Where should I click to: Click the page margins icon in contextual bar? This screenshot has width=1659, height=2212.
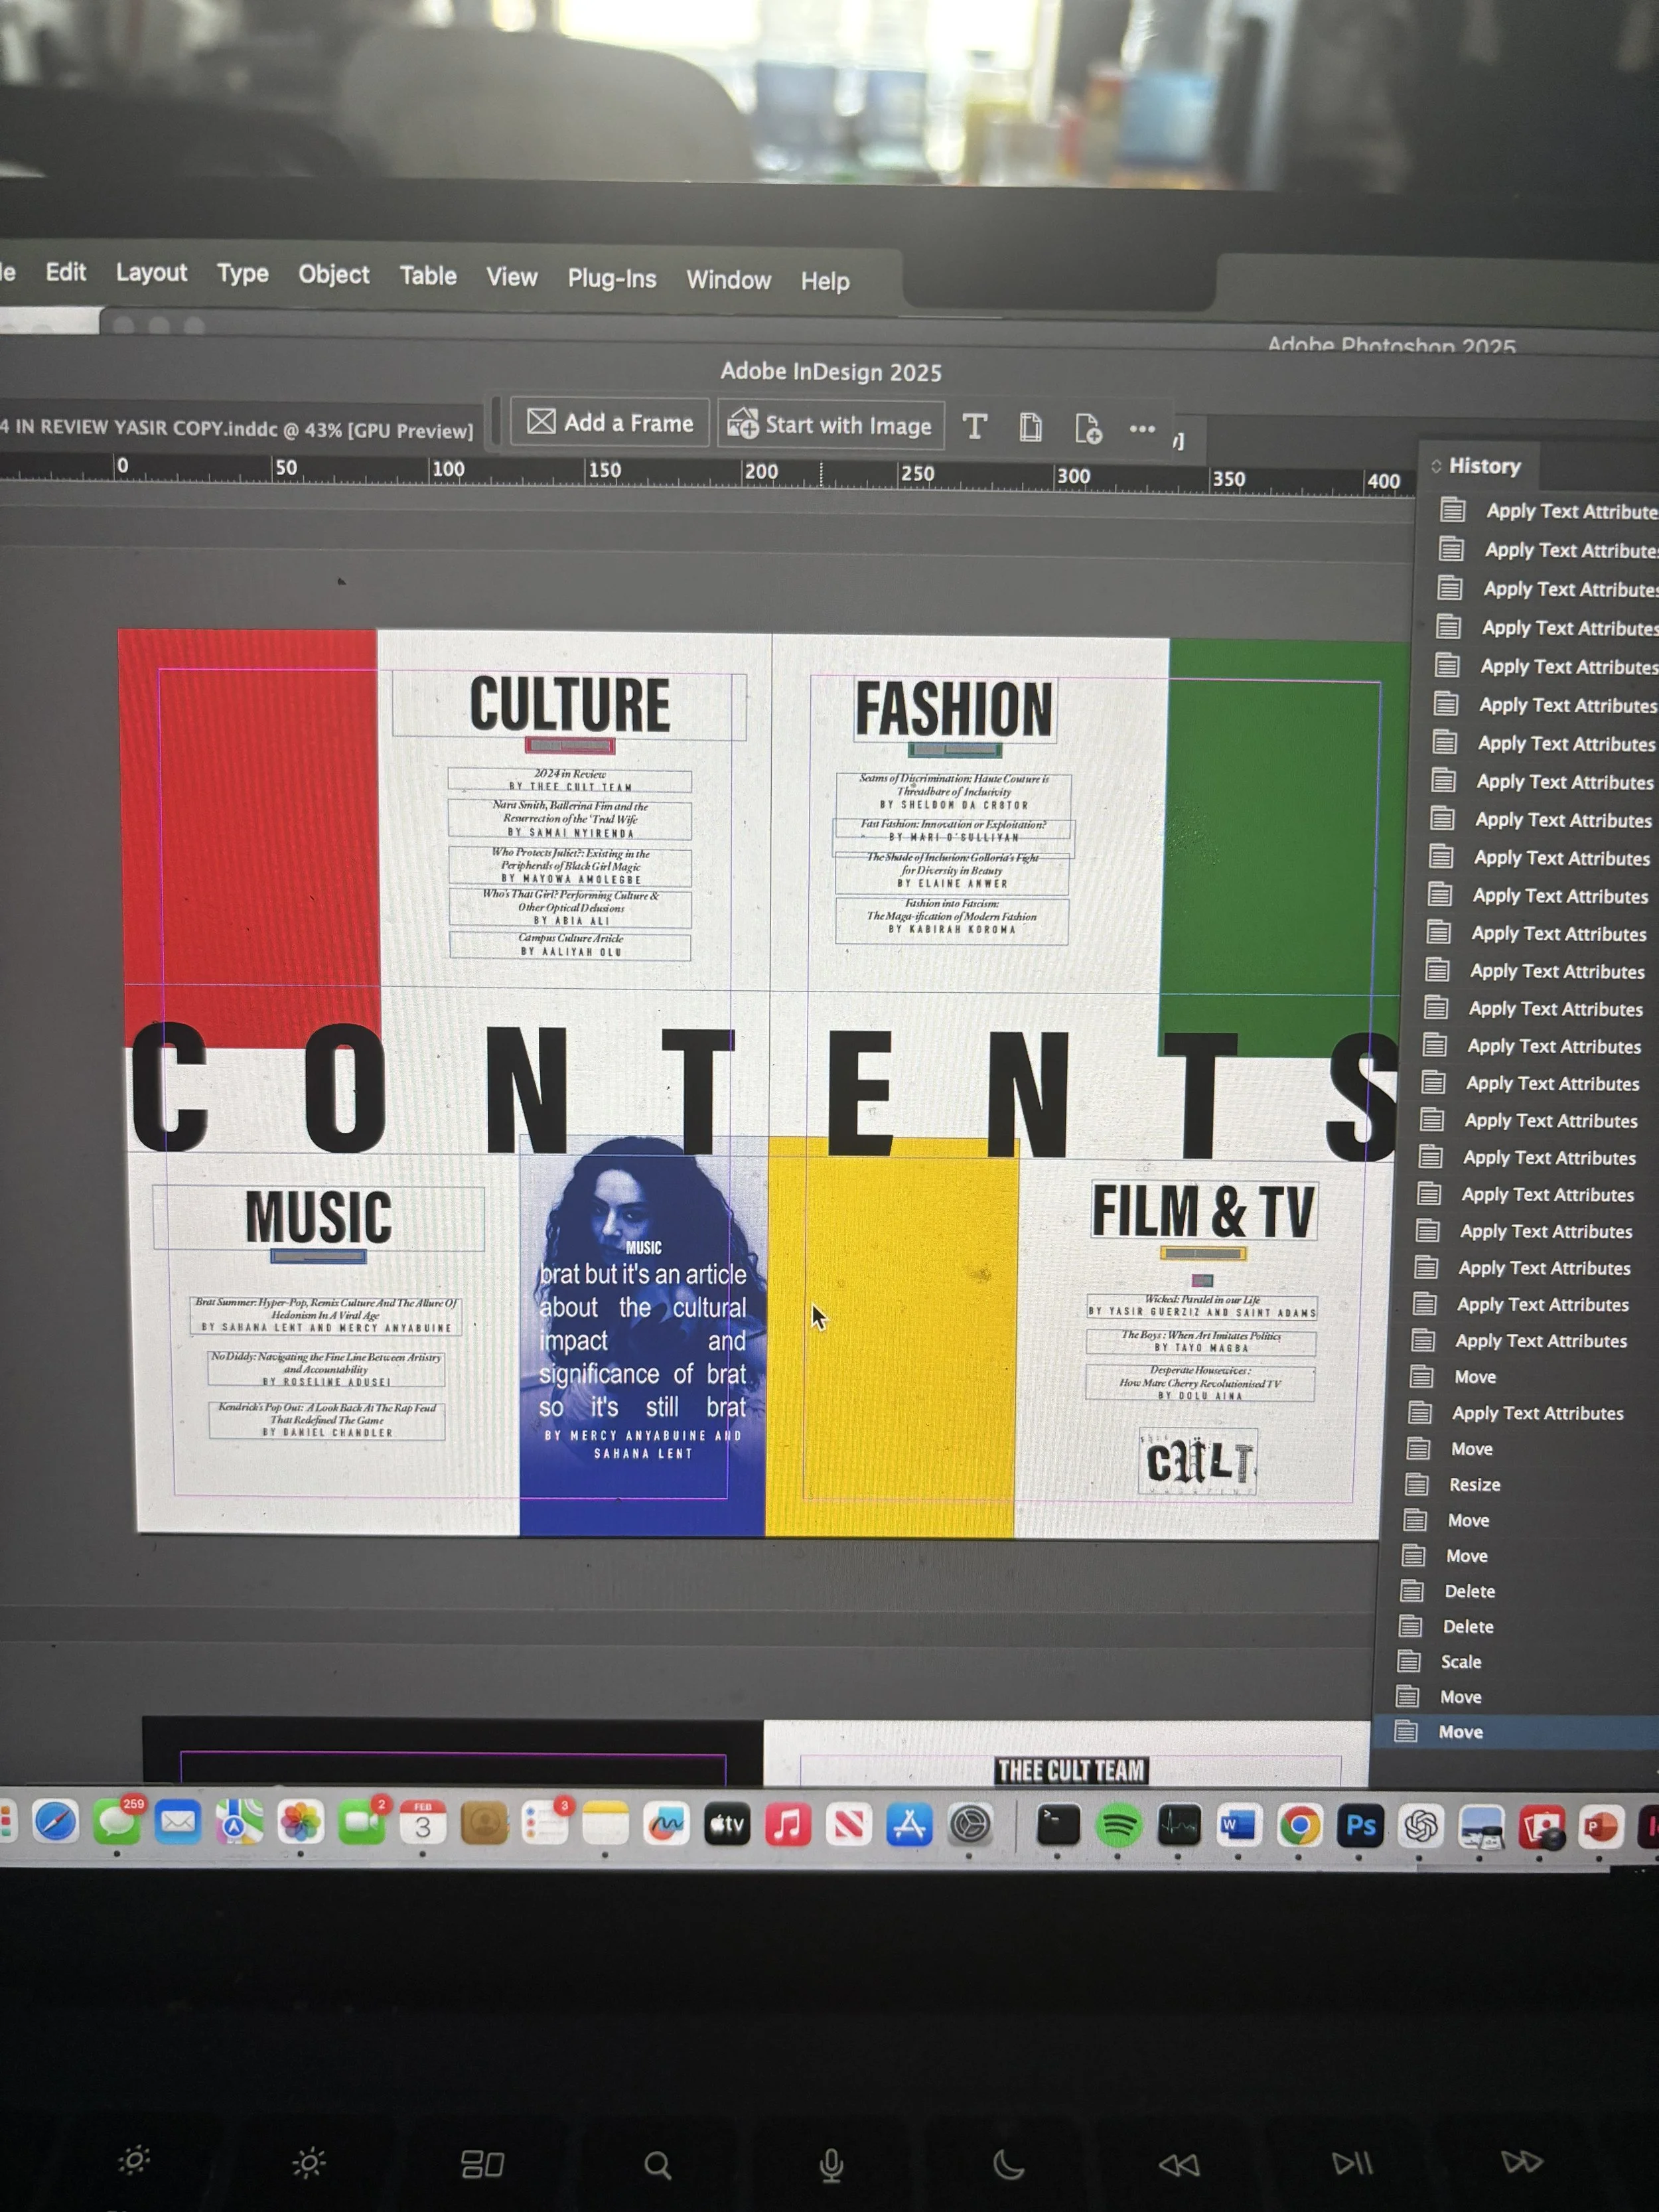pos(1030,428)
